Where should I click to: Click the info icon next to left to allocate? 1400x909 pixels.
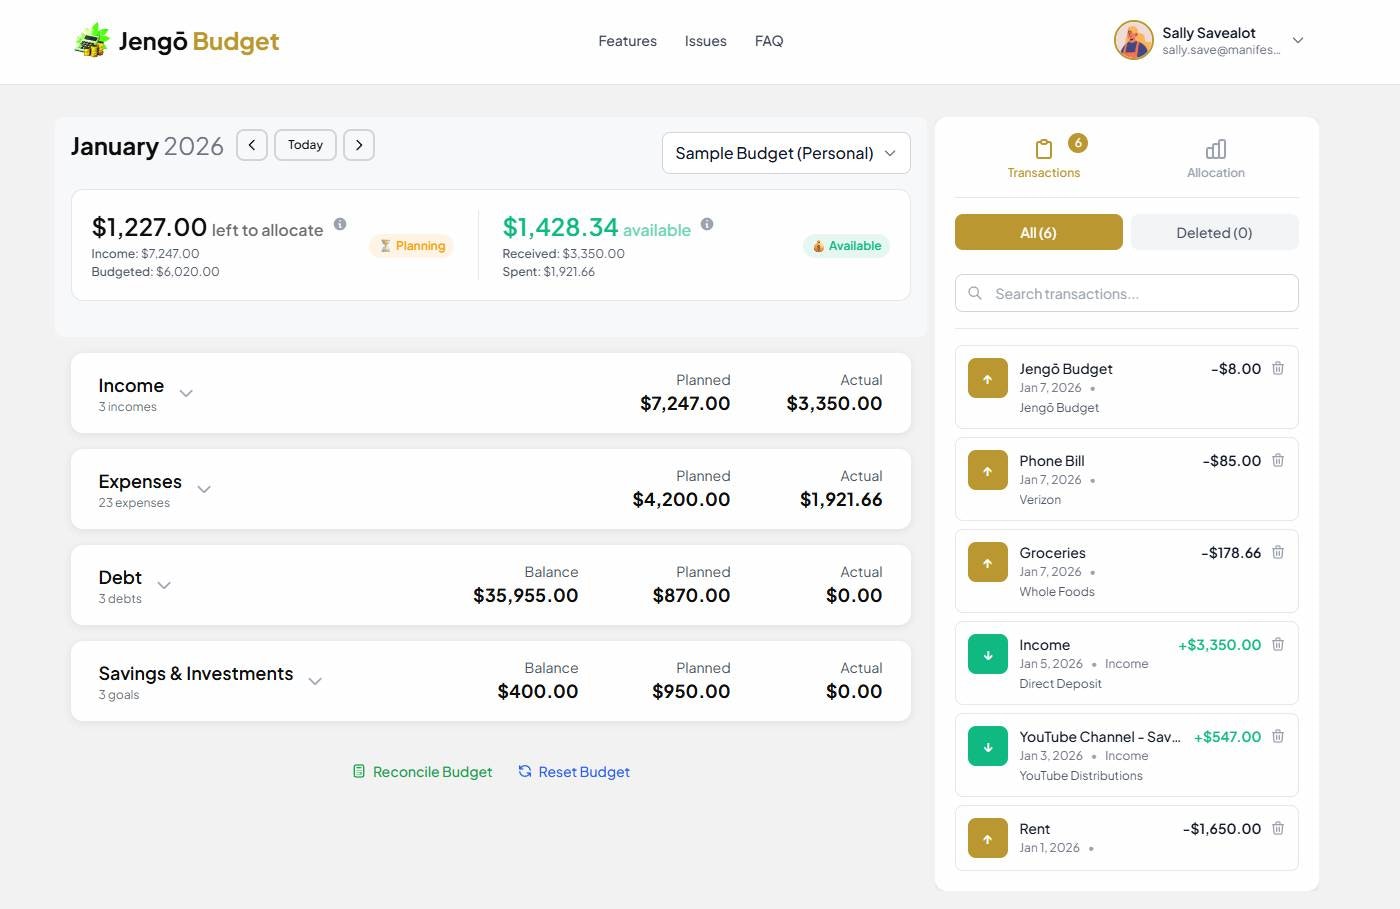340,224
